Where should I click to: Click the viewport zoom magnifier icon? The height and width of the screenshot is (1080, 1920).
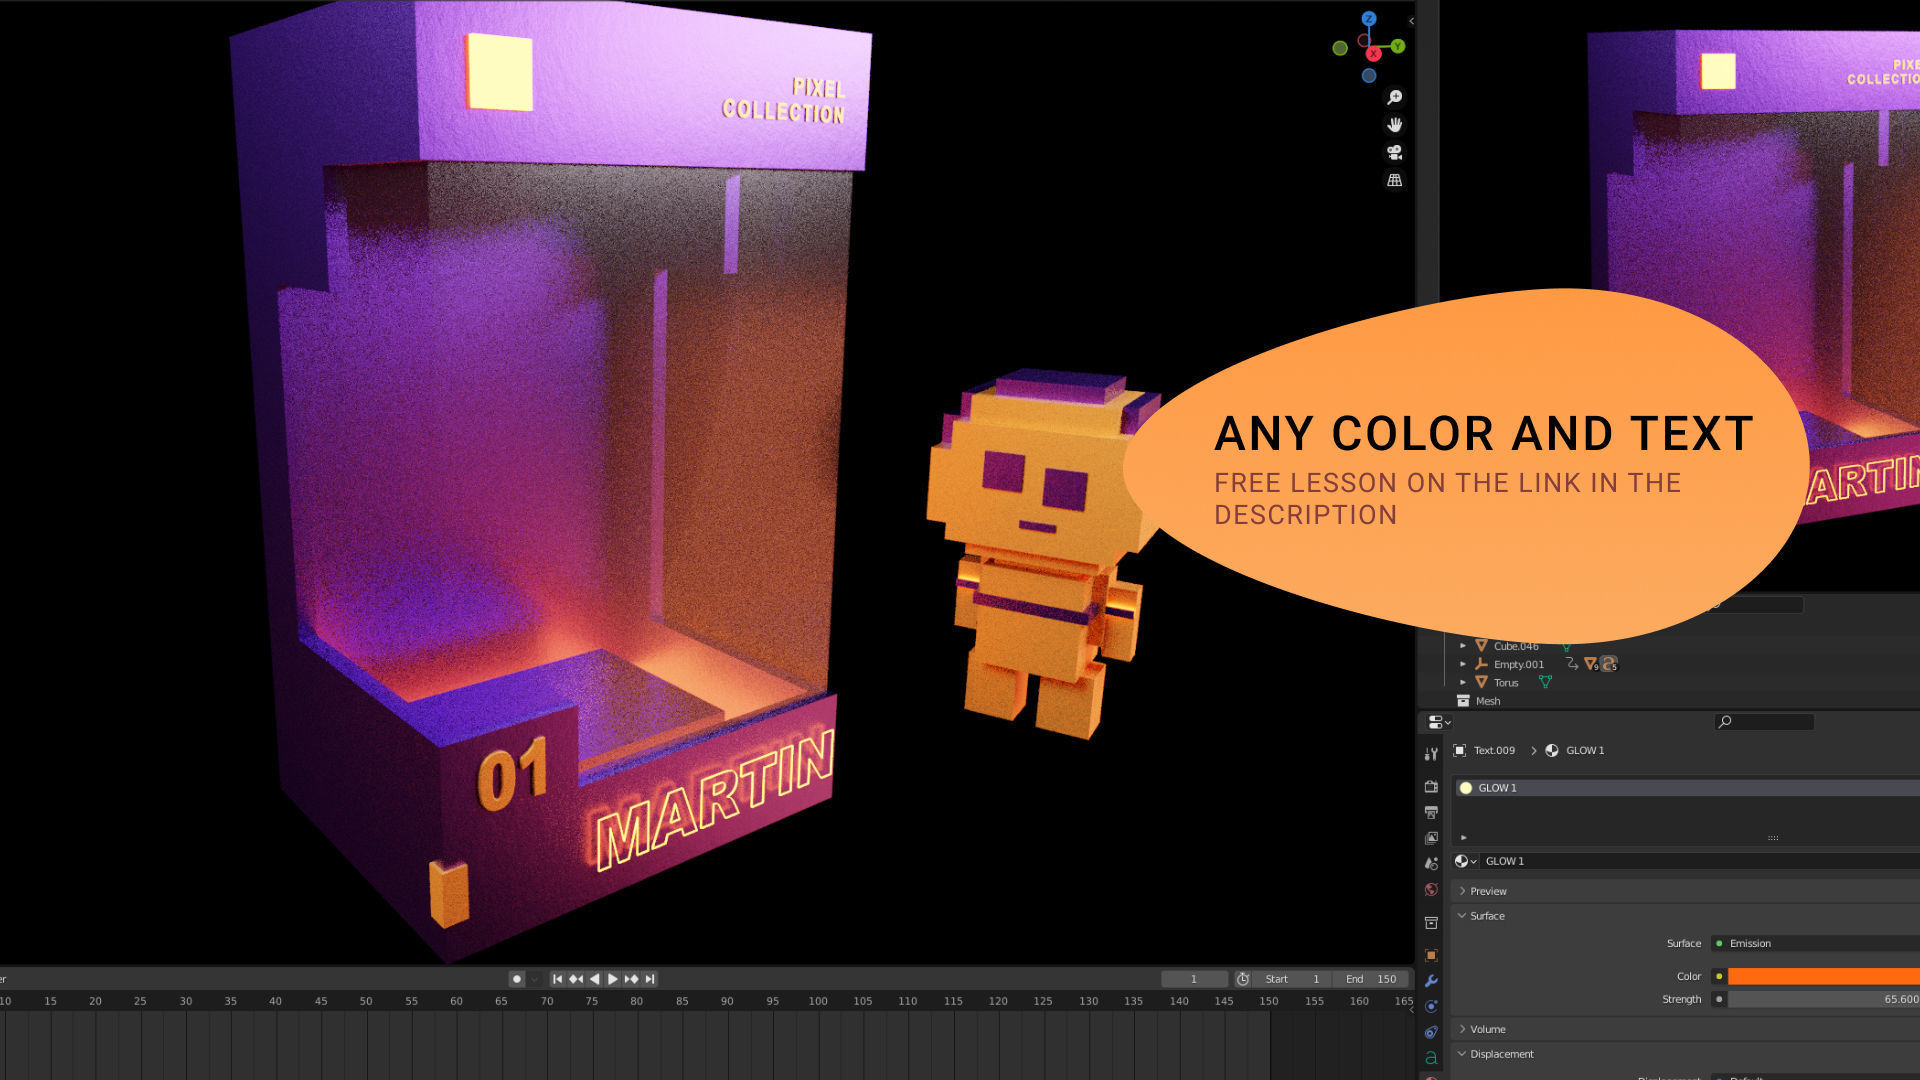(1394, 97)
